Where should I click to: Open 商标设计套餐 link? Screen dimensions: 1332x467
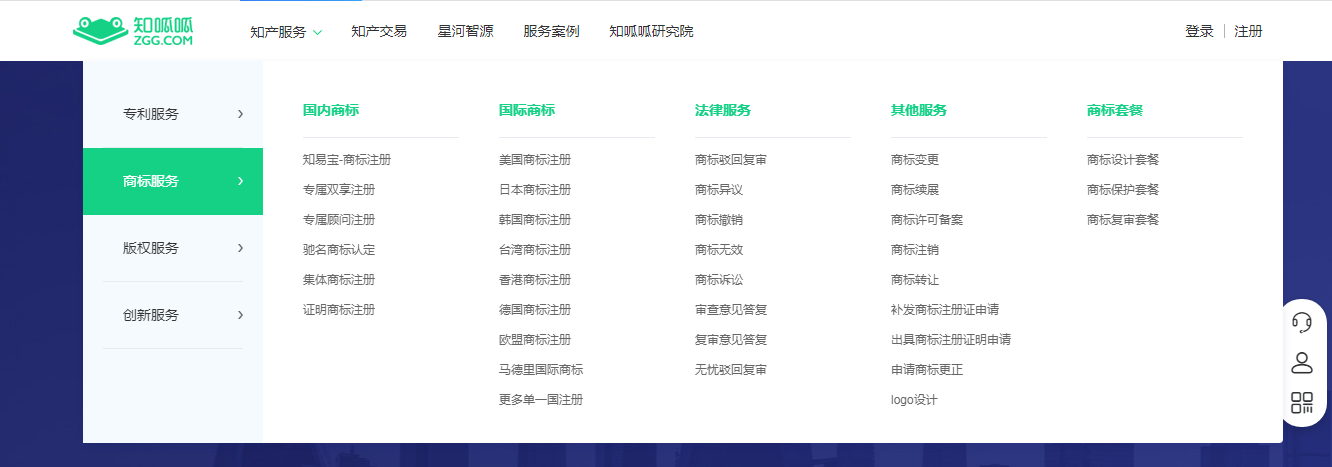pyautogui.click(x=1123, y=160)
